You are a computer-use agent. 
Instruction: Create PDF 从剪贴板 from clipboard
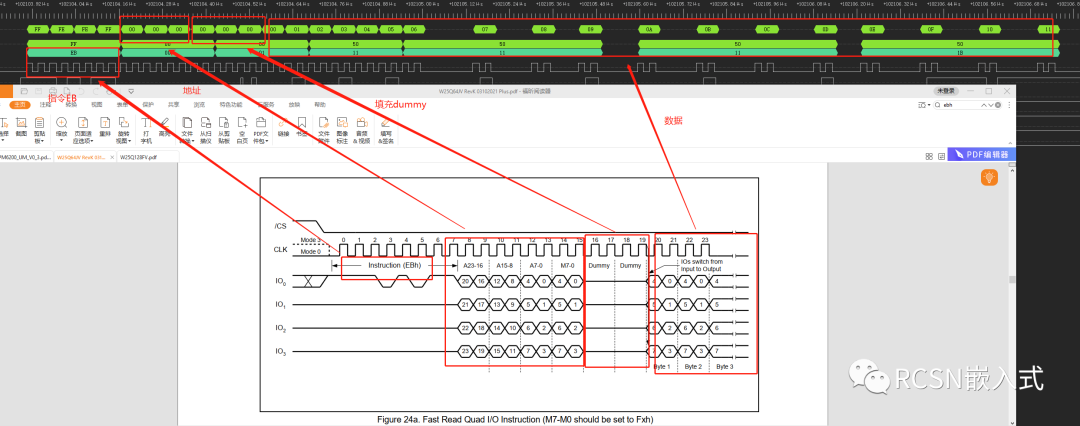(224, 130)
